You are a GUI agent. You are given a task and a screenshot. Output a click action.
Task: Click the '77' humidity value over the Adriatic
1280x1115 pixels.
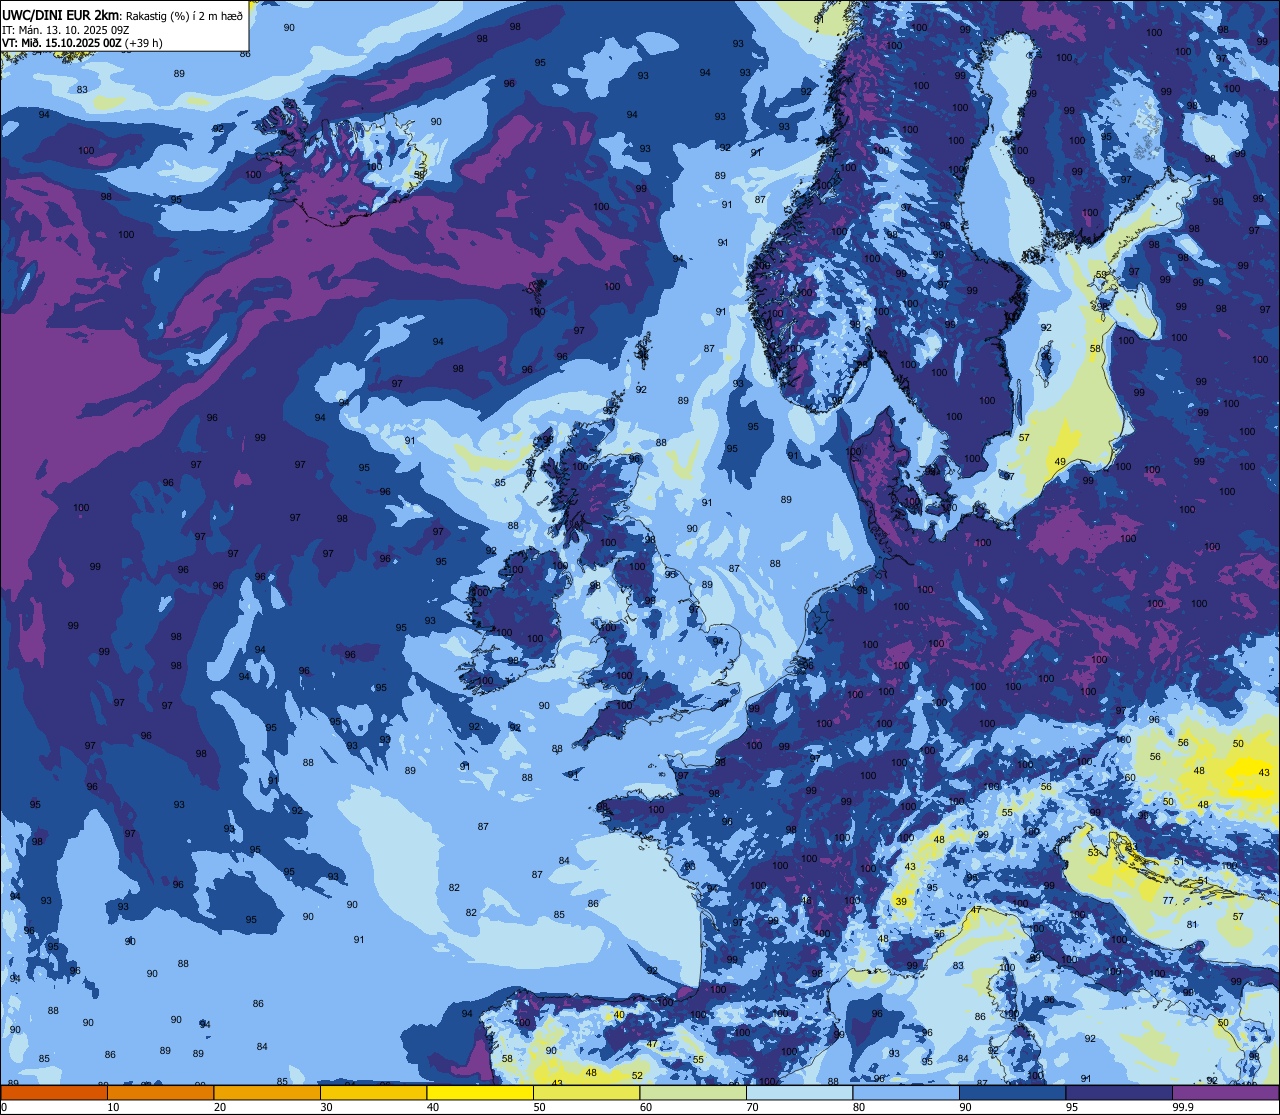pyautogui.click(x=1168, y=901)
